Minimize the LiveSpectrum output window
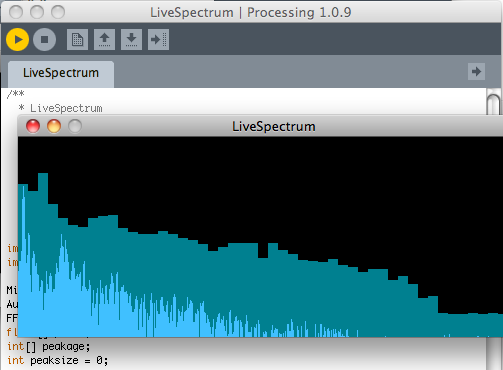 (x=54, y=126)
